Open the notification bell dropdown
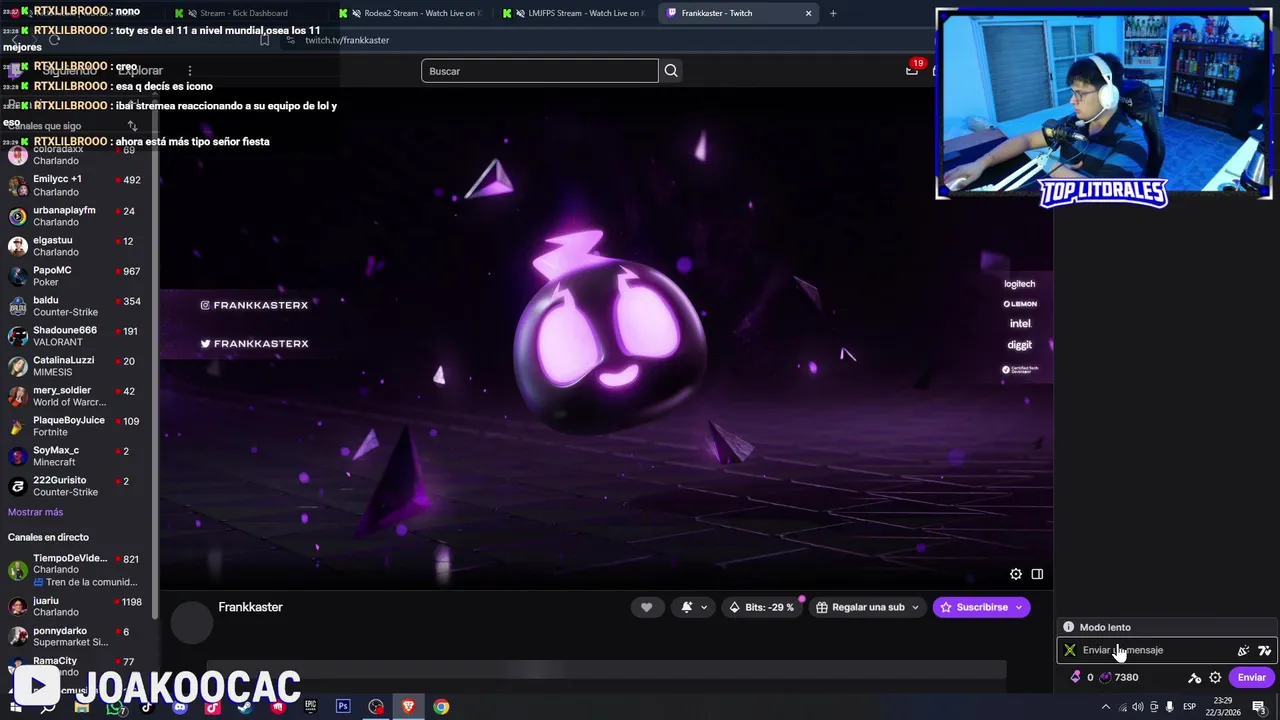Screen dimensions: 1280x720 point(695,607)
